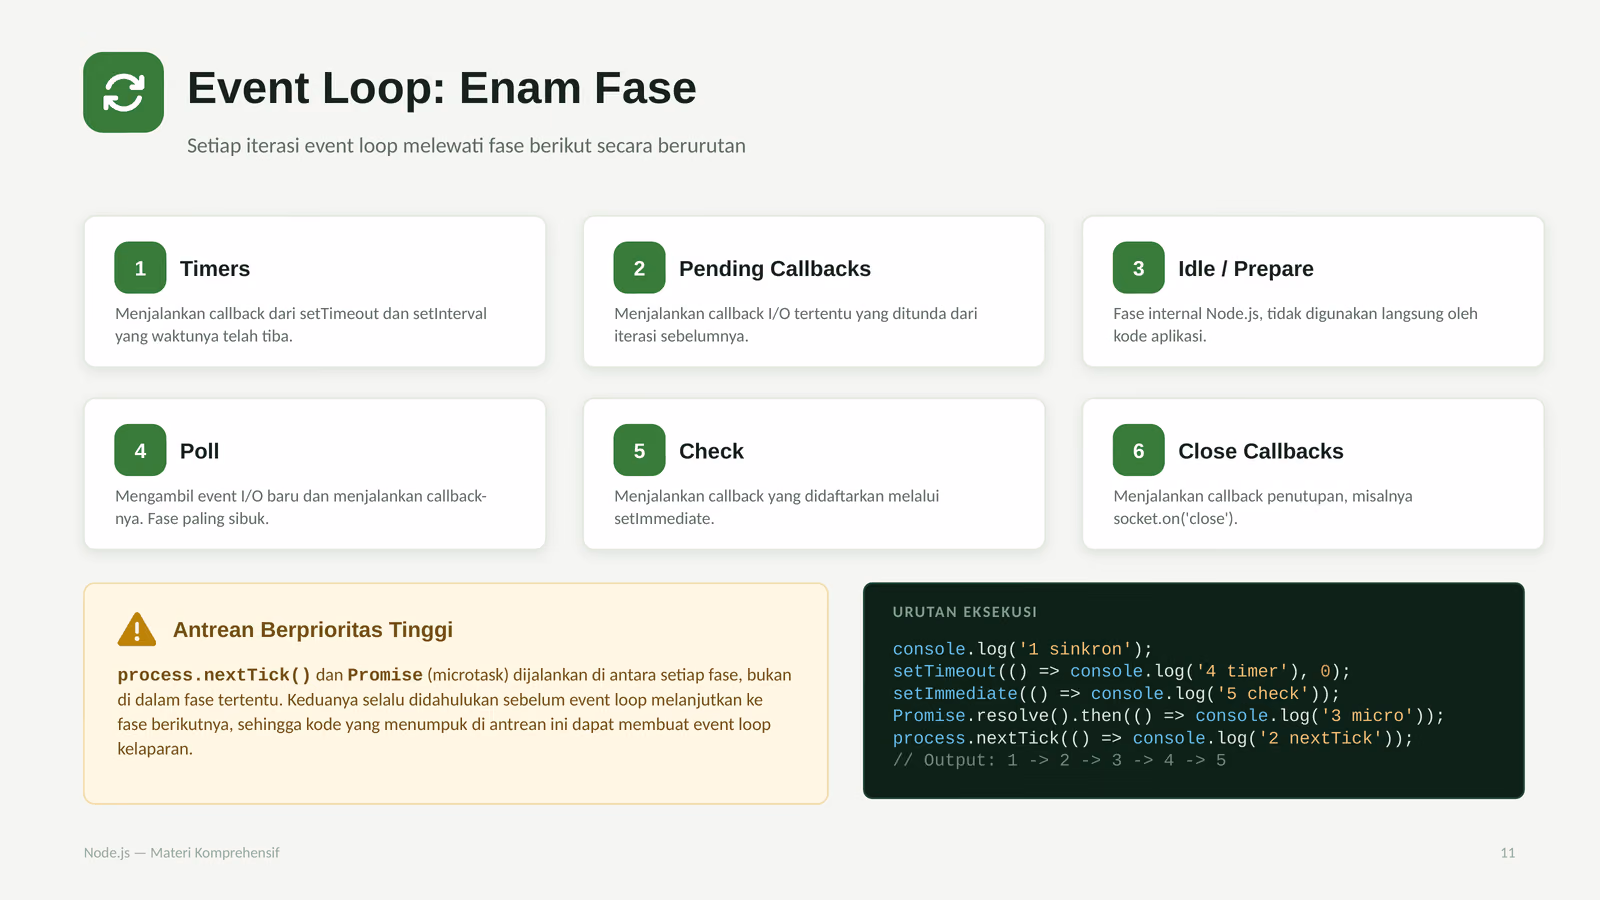1600x900 pixels.
Task: Click the Promise.resolve().then code line
Action: pos(1169,716)
